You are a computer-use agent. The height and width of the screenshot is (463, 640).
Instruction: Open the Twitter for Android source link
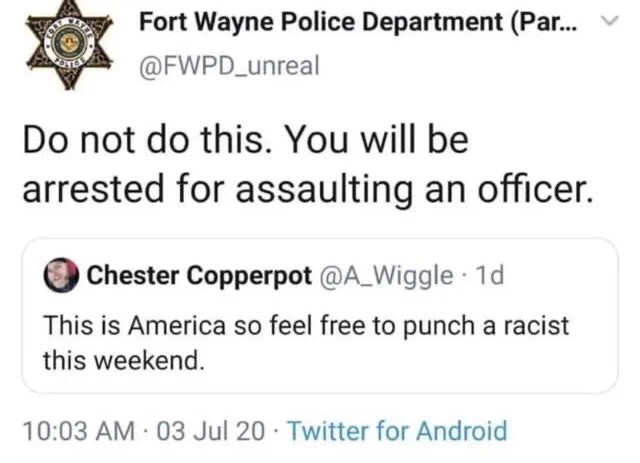coord(398,431)
